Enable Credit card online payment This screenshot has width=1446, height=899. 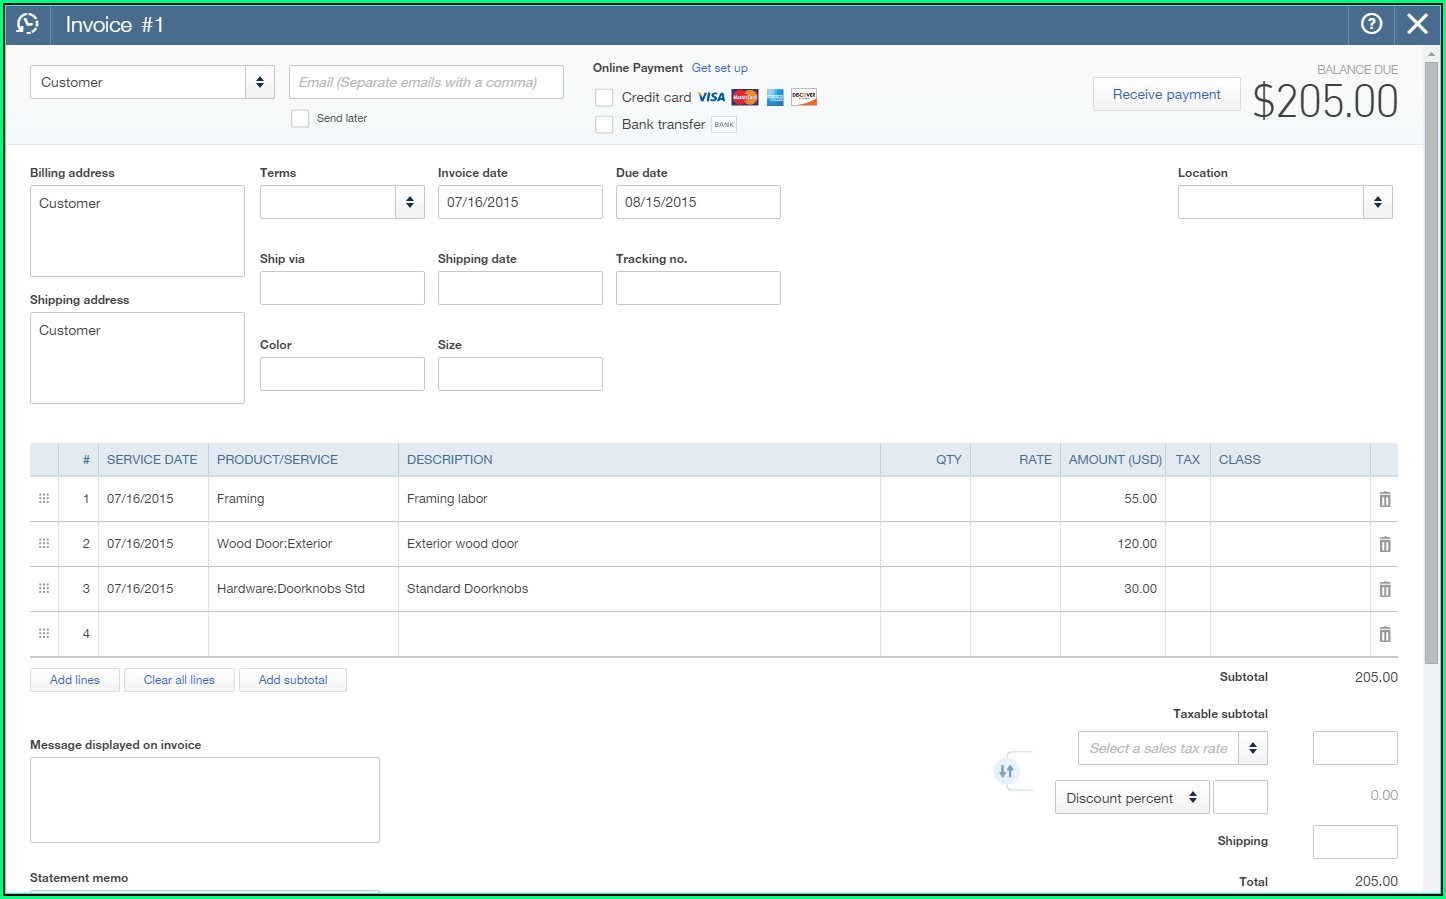point(604,98)
